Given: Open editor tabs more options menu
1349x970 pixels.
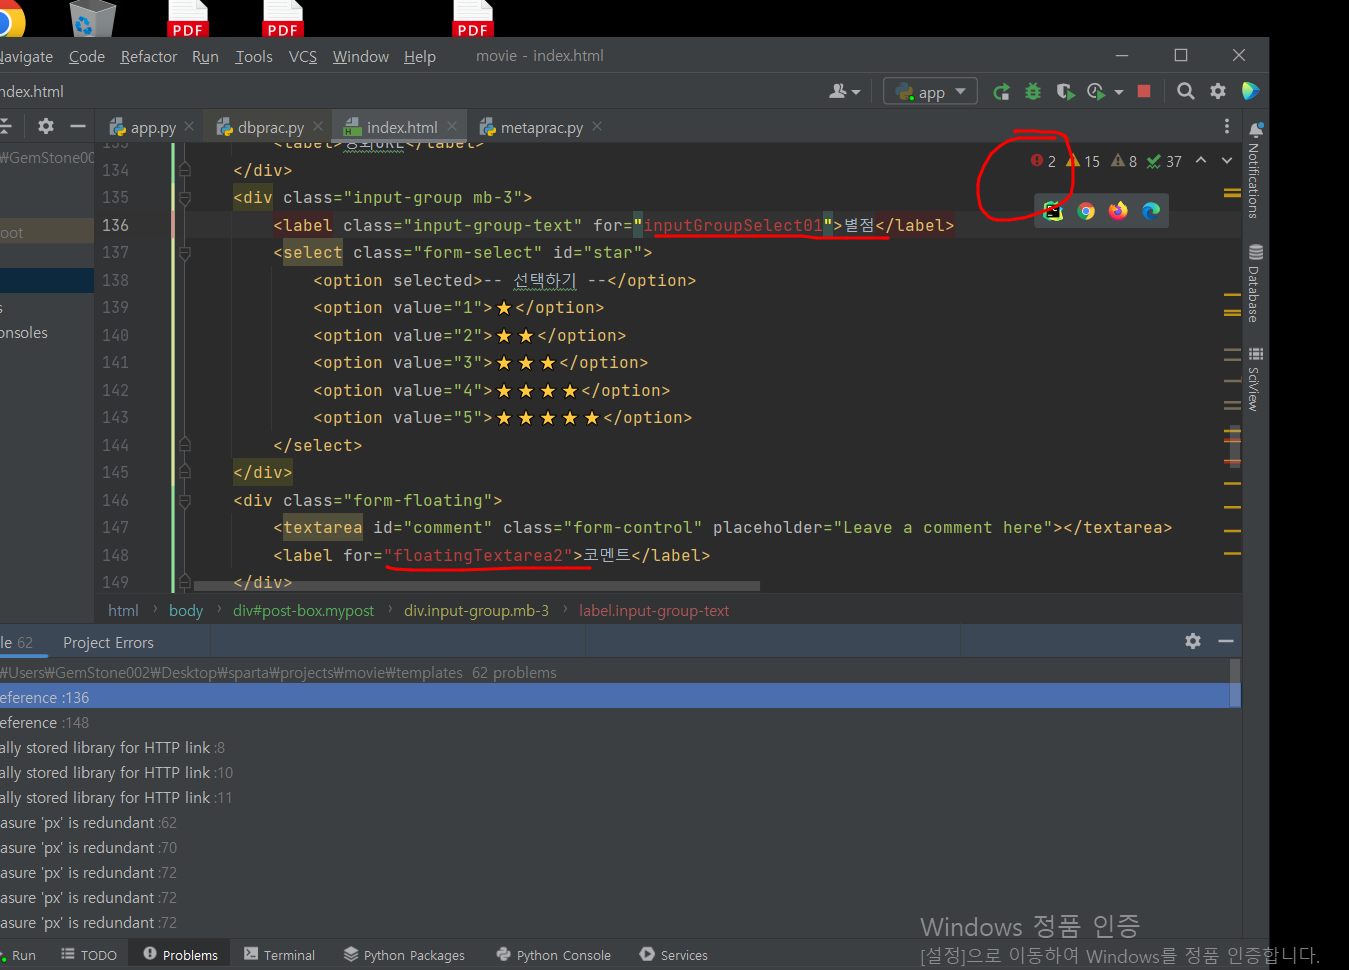Looking at the screenshot, I should 1227,126.
